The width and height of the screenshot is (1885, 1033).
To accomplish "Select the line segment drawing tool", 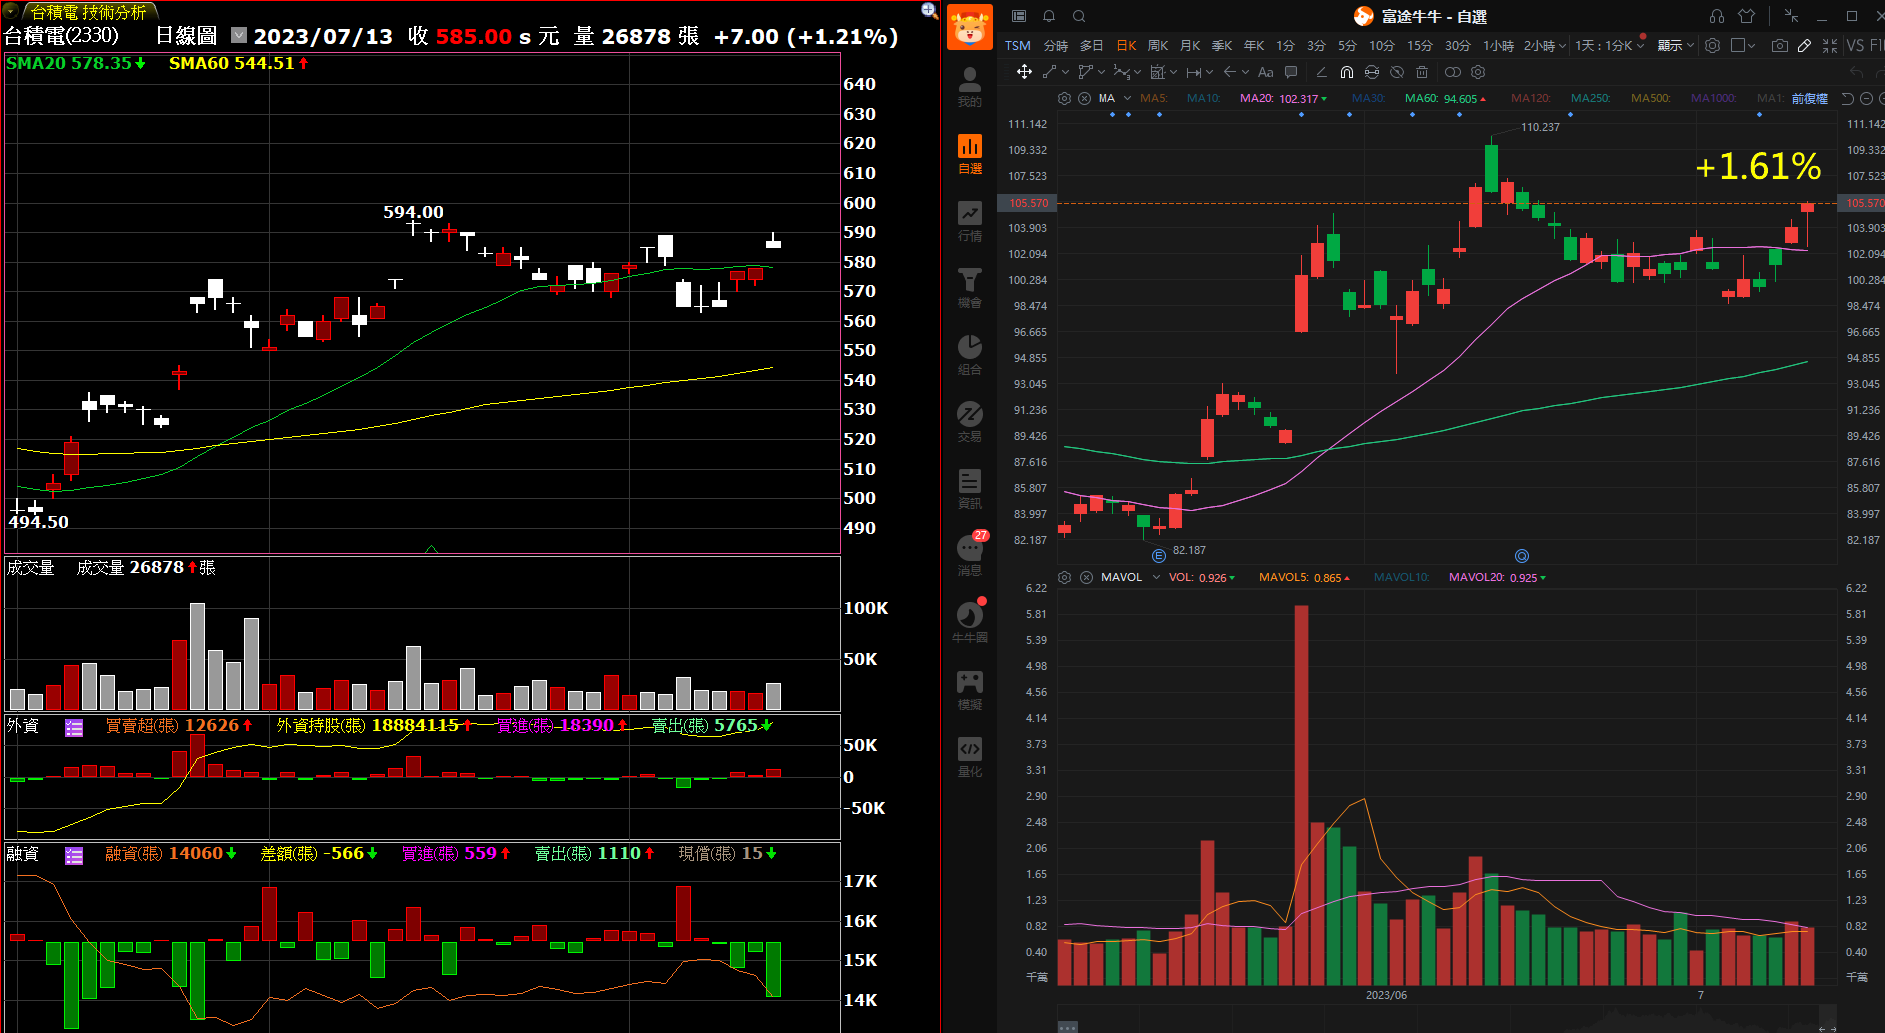I will (x=1049, y=72).
